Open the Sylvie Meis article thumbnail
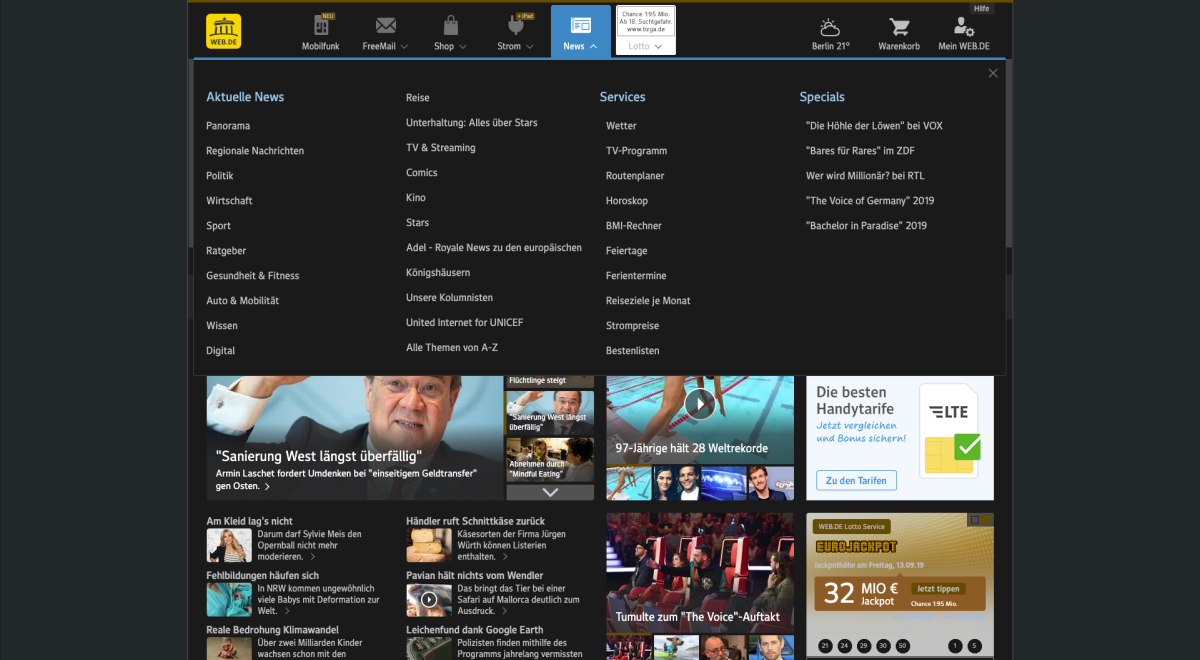 [x=229, y=545]
